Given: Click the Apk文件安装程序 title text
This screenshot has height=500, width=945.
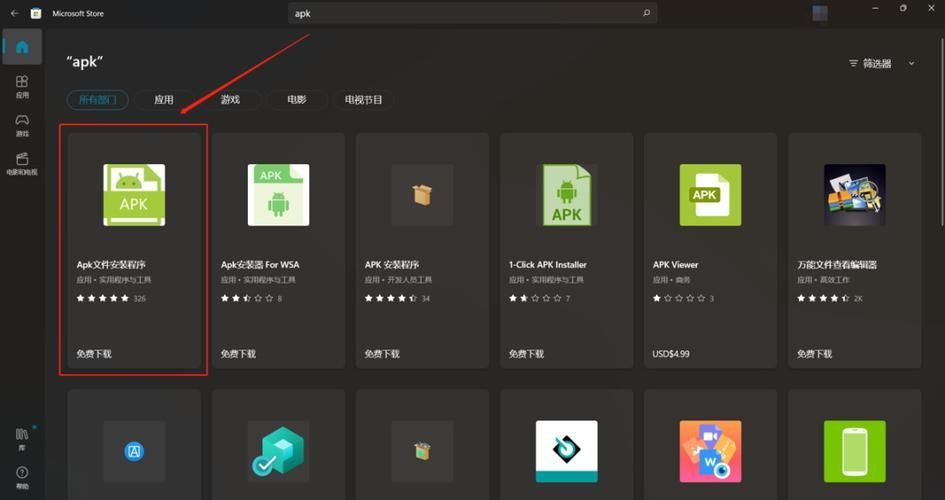Looking at the screenshot, I should pyautogui.click(x=111, y=264).
